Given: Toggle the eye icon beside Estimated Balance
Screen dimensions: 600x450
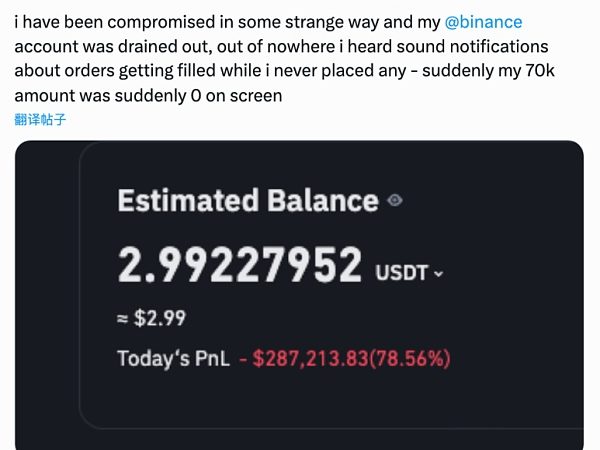Looking at the screenshot, I should [x=395, y=200].
